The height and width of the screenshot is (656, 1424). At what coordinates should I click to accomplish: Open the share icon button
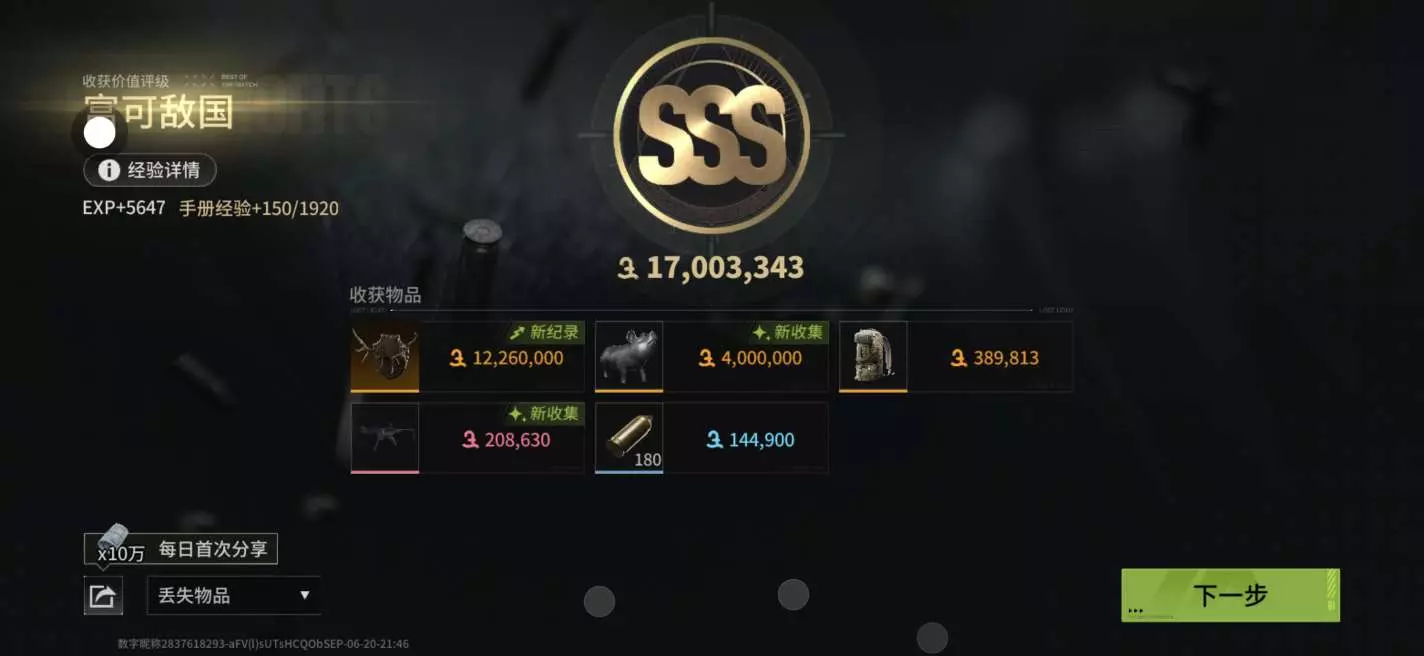tap(103, 596)
